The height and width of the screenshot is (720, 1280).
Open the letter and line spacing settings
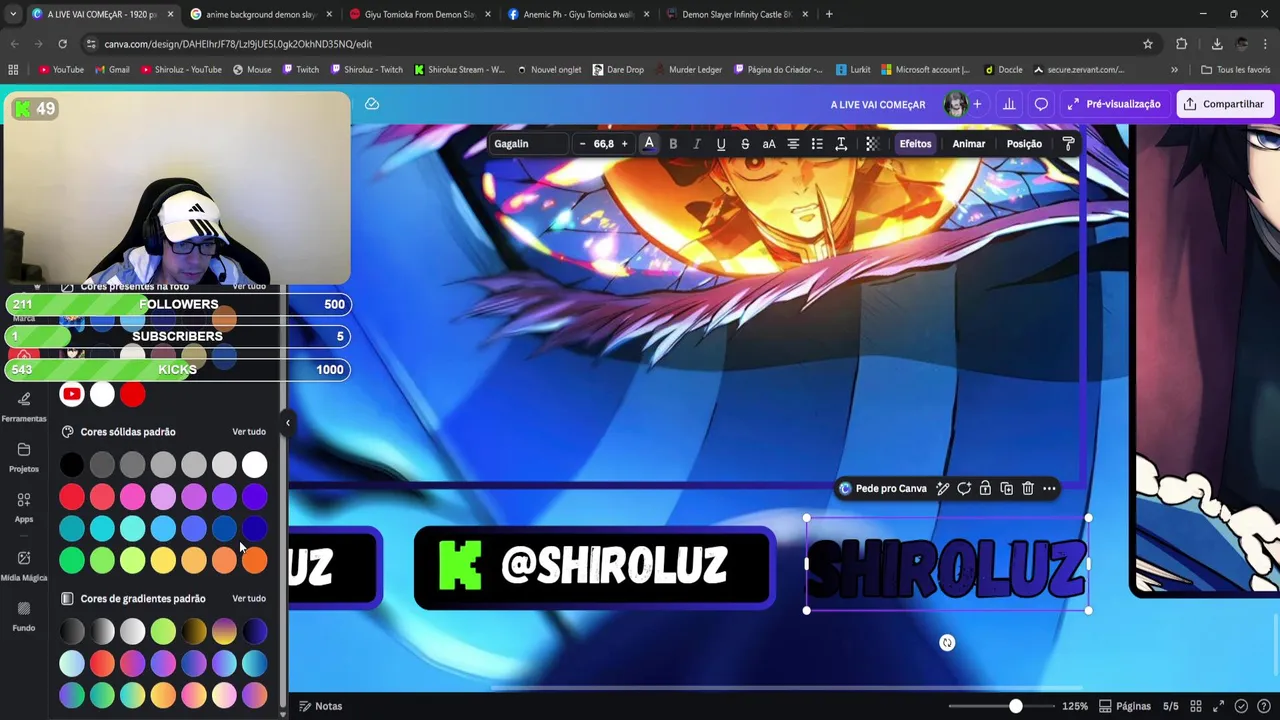point(841,144)
